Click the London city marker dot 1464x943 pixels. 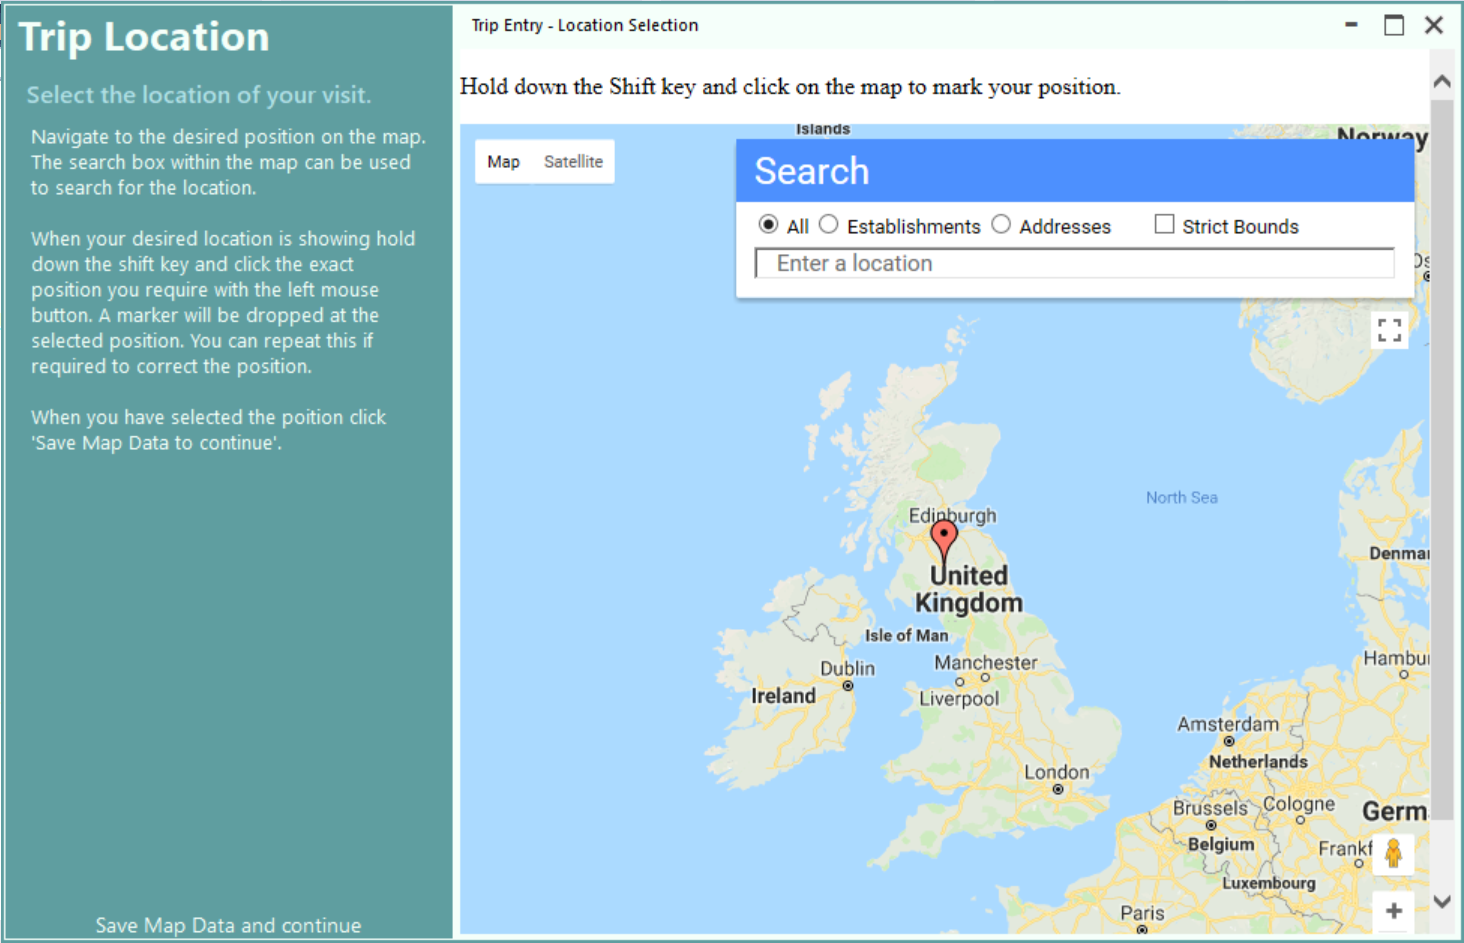[x=1057, y=790]
